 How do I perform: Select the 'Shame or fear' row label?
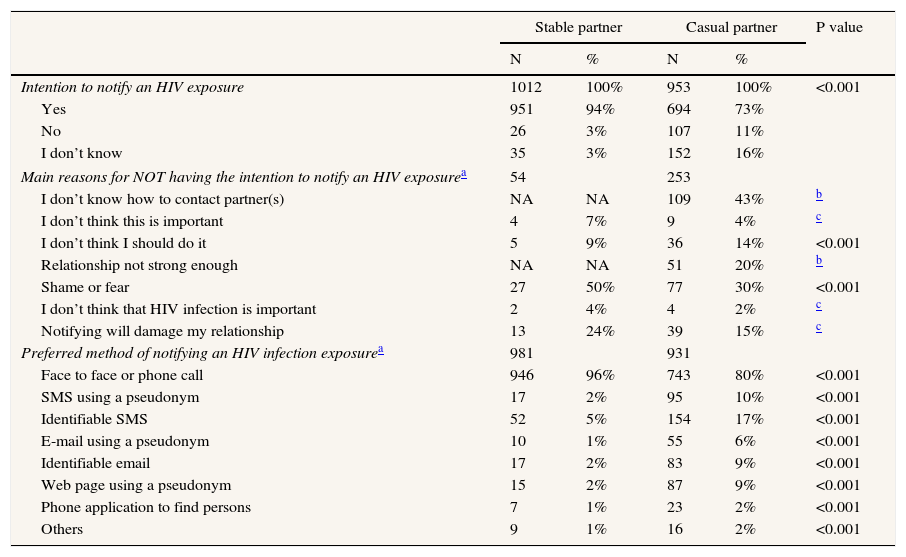[x=85, y=288]
